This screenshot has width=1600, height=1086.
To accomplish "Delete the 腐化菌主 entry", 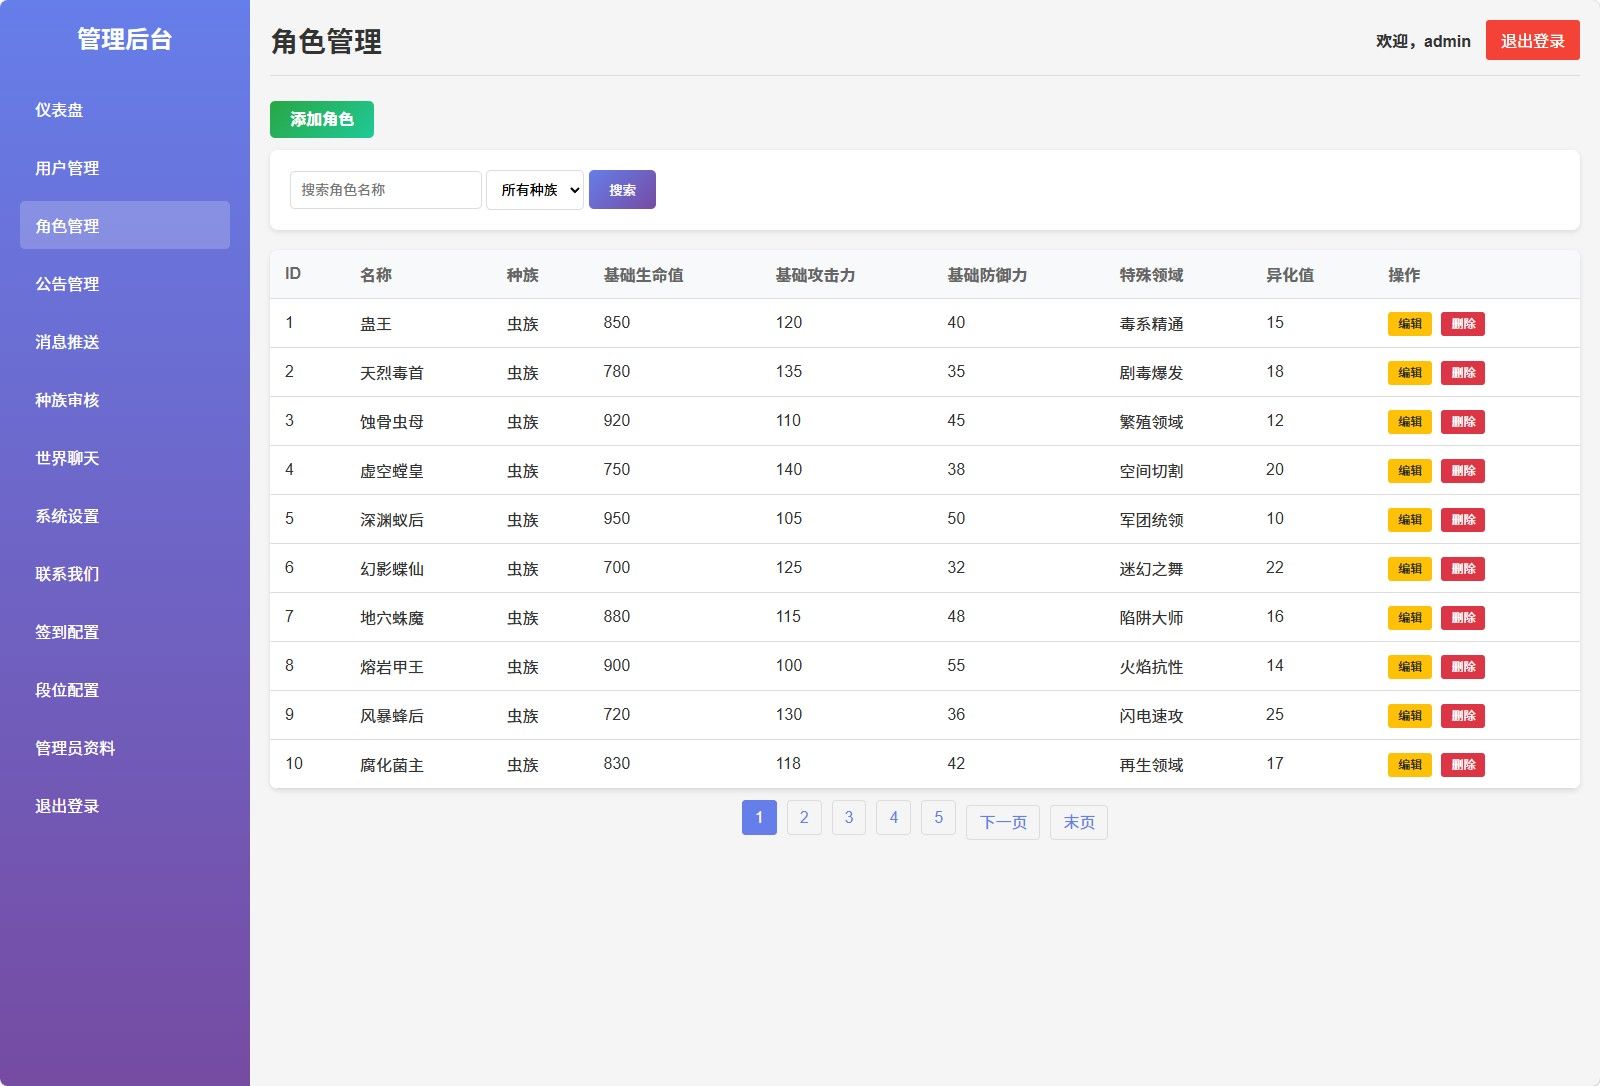I will 1463,764.
